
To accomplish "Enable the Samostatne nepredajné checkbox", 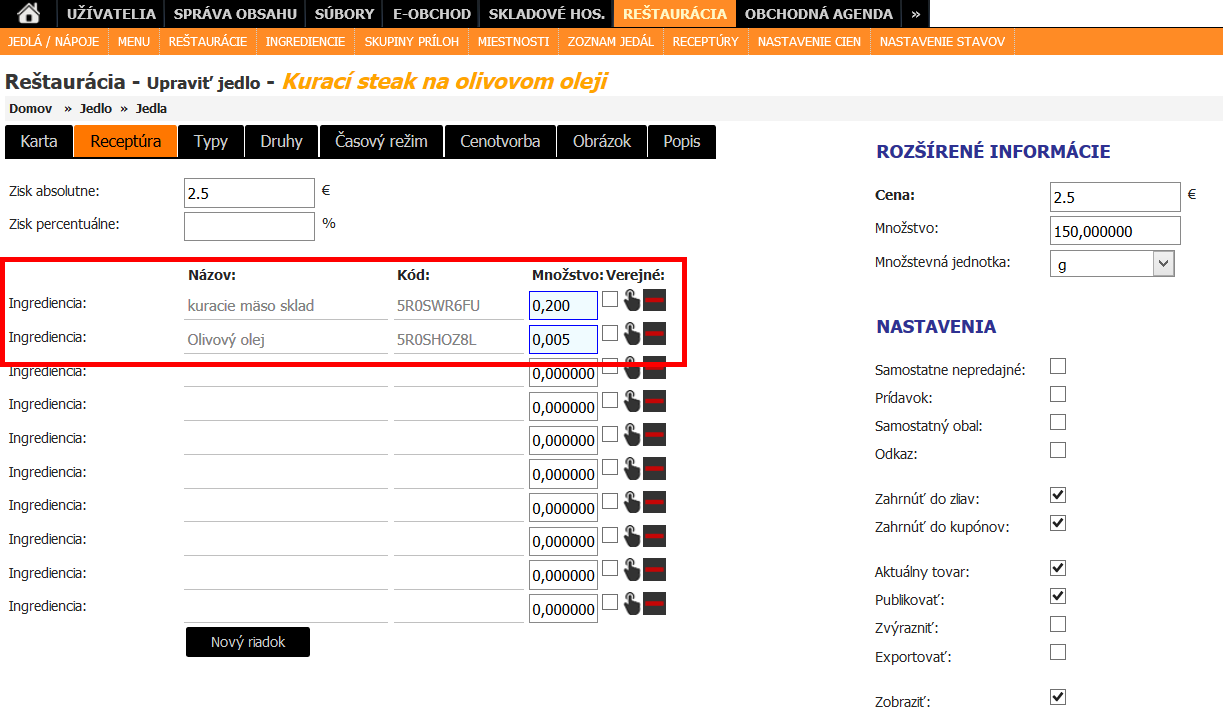I will pyautogui.click(x=1058, y=367).
